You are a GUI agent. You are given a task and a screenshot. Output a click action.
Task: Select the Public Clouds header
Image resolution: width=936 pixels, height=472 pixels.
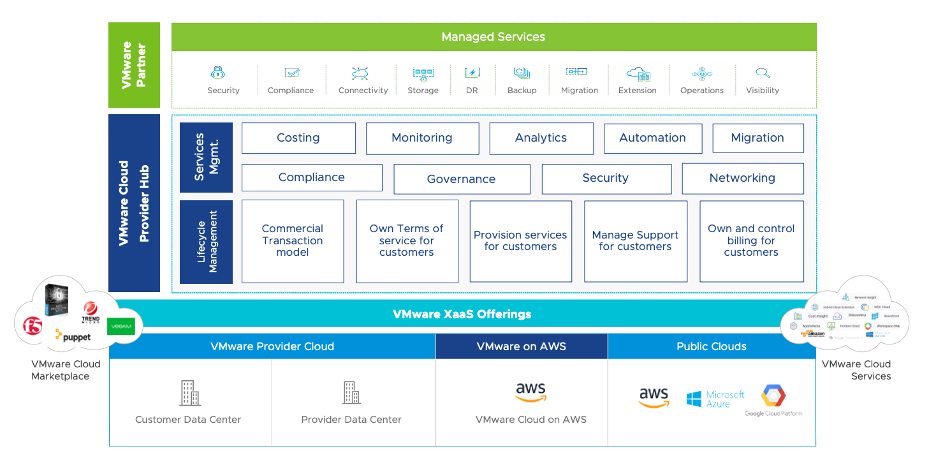(x=712, y=346)
